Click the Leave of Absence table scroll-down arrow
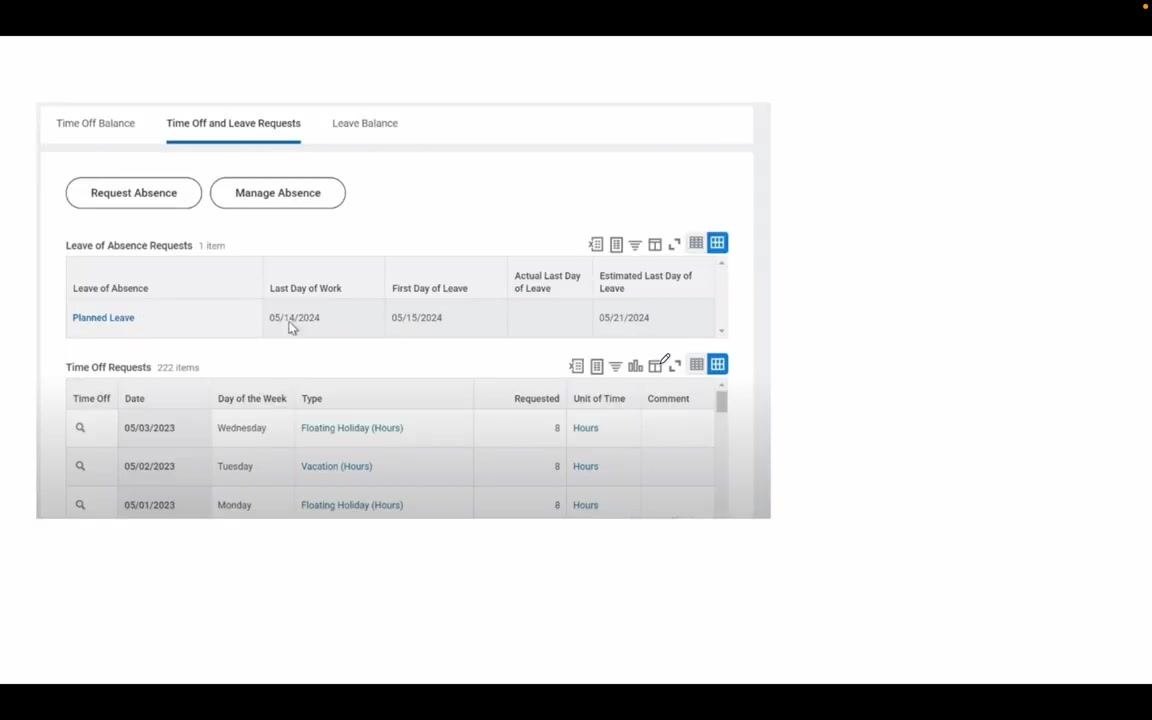This screenshot has height=720, width=1152. point(721,331)
